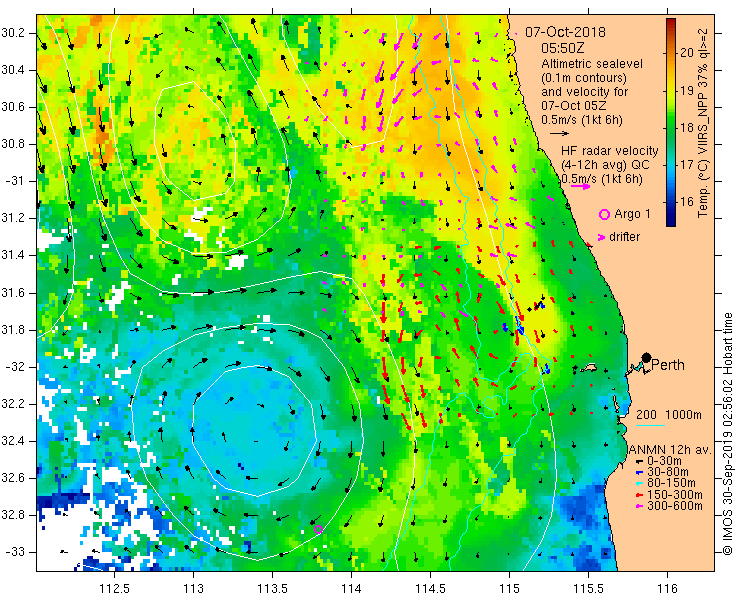740x600 pixels.
Task: Click the temperature colorbar scale
Action: (671, 122)
